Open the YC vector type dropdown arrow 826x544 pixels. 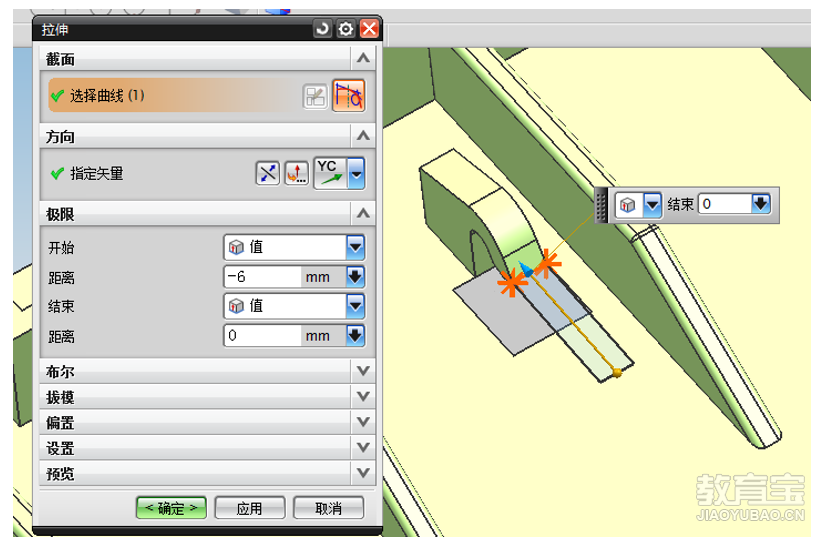(357, 173)
